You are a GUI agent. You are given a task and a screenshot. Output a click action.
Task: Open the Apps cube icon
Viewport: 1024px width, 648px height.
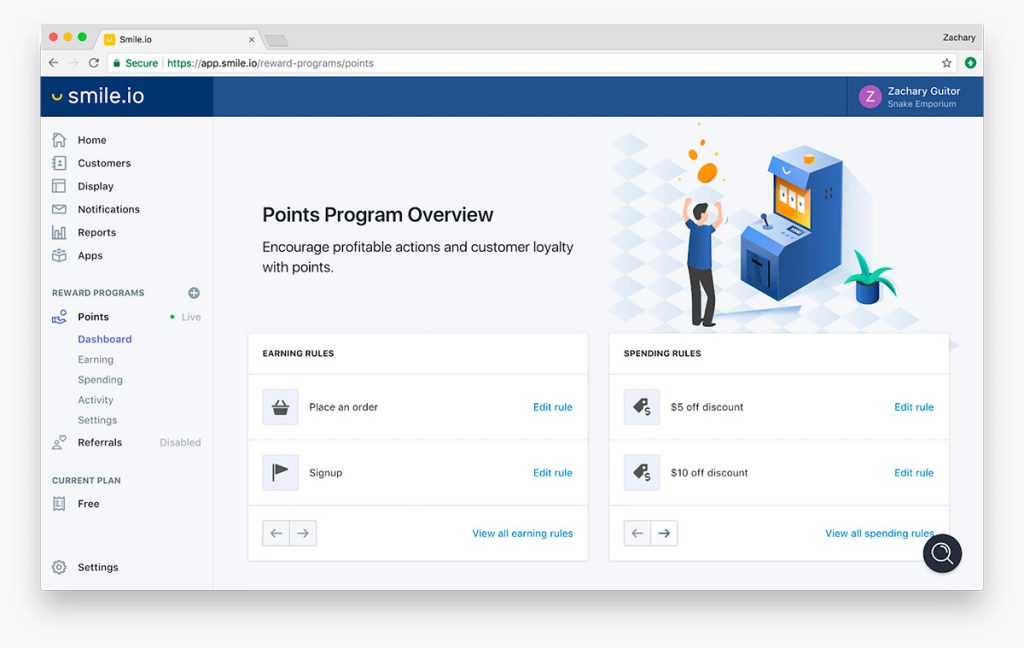(x=59, y=255)
